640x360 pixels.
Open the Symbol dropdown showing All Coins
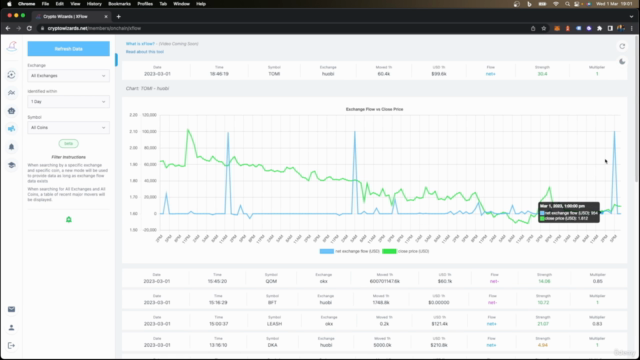tap(69, 127)
